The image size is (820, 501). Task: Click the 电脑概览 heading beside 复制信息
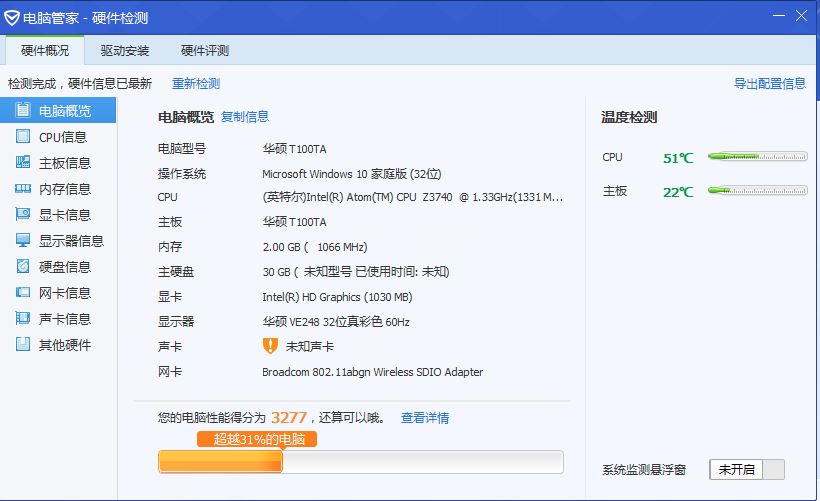pyautogui.click(x=186, y=117)
